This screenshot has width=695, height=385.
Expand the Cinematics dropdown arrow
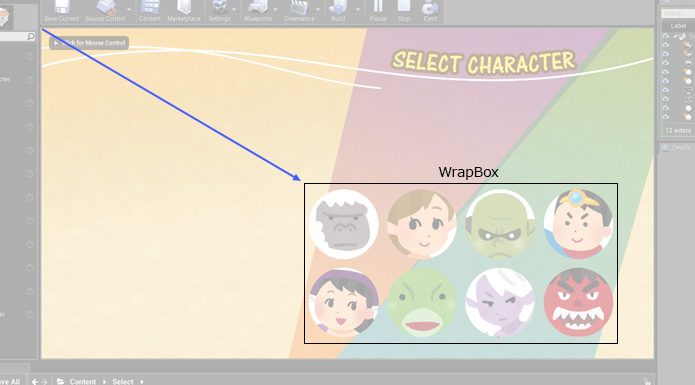pos(318,9)
